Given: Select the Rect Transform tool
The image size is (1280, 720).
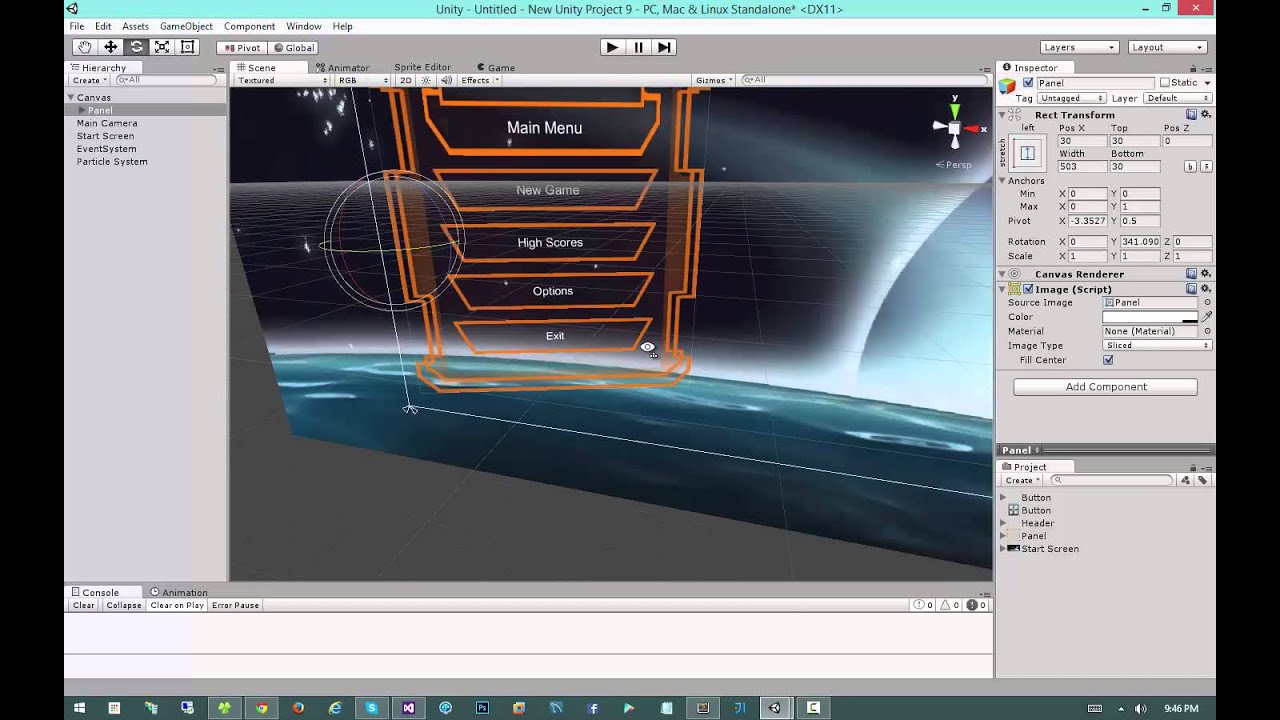Looking at the screenshot, I should (x=187, y=47).
